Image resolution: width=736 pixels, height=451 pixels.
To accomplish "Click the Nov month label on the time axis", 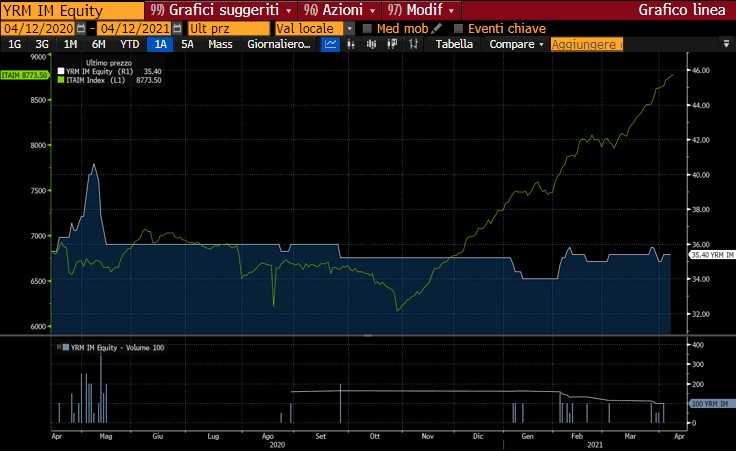I will point(428,436).
